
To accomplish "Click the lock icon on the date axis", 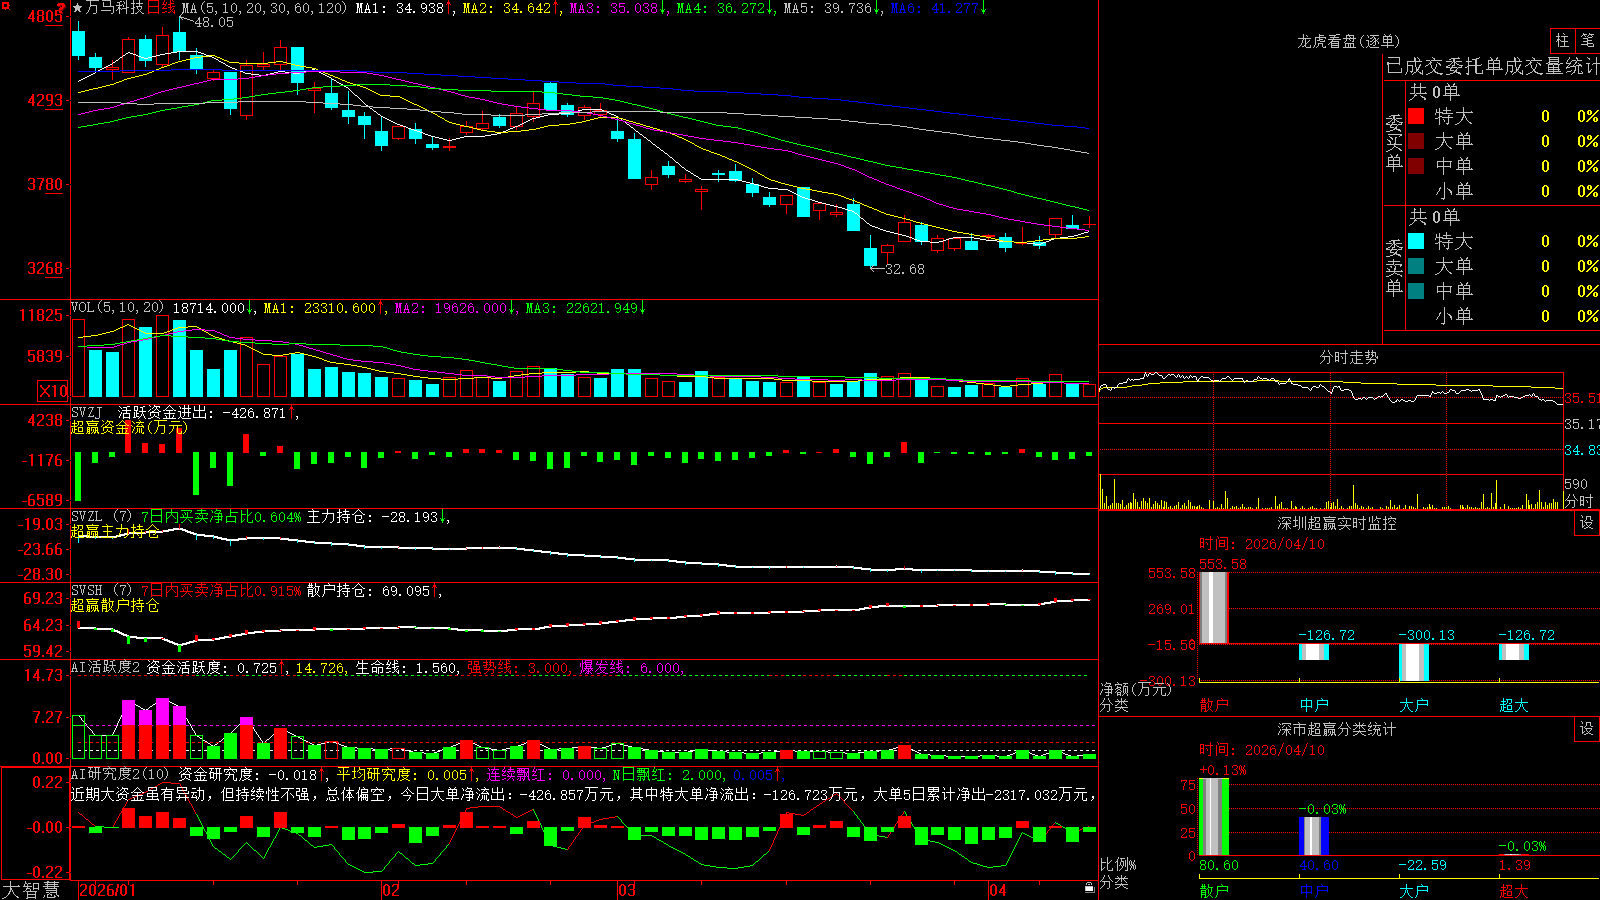I will coord(1089,888).
